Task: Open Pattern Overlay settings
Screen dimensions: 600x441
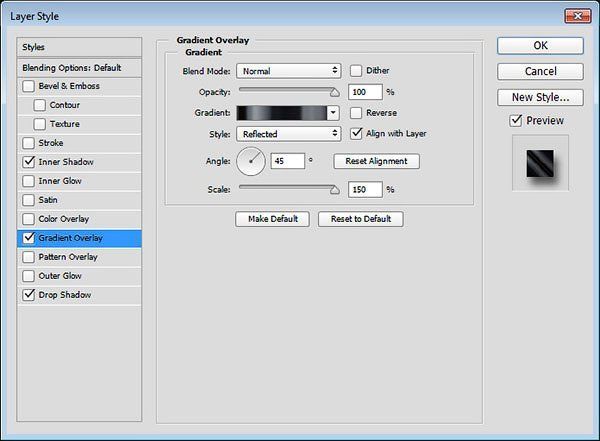Action: 68,257
